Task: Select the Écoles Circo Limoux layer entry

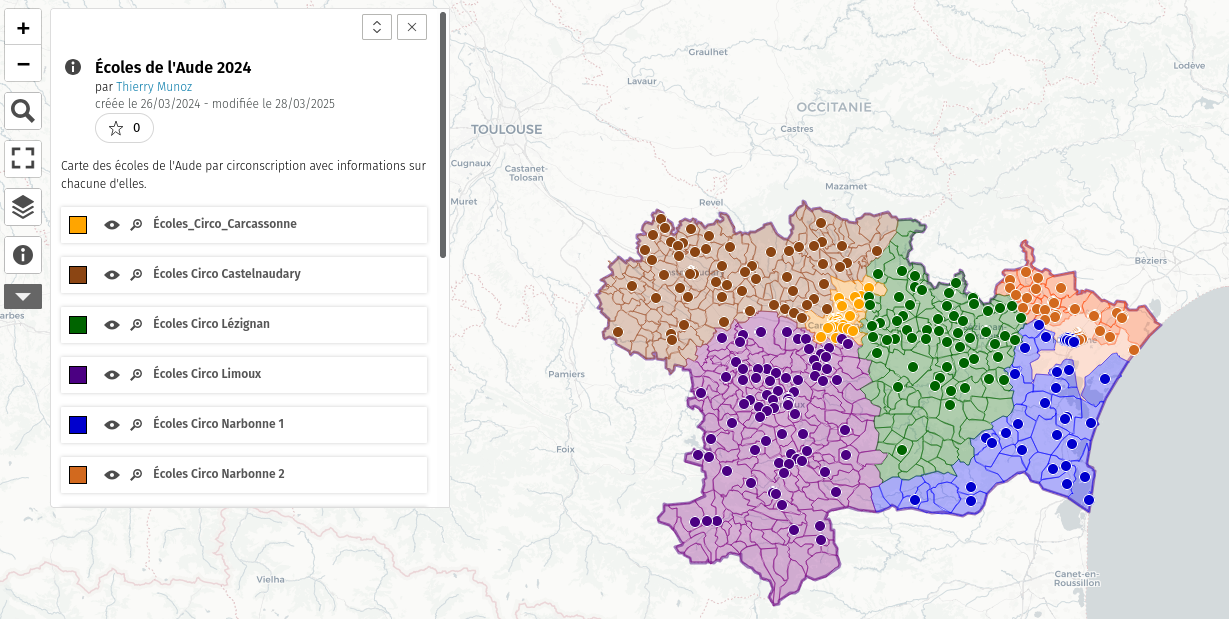Action: tap(206, 374)
